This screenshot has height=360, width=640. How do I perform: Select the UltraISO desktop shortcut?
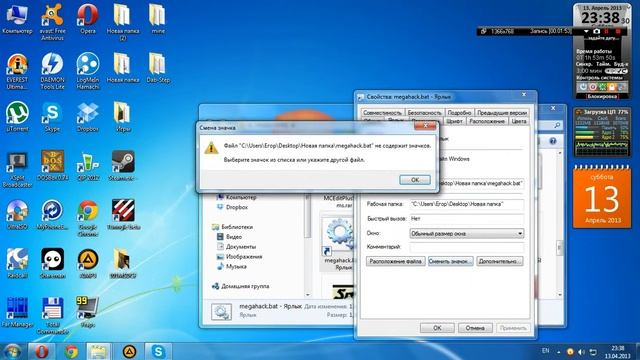coord(17,215)
